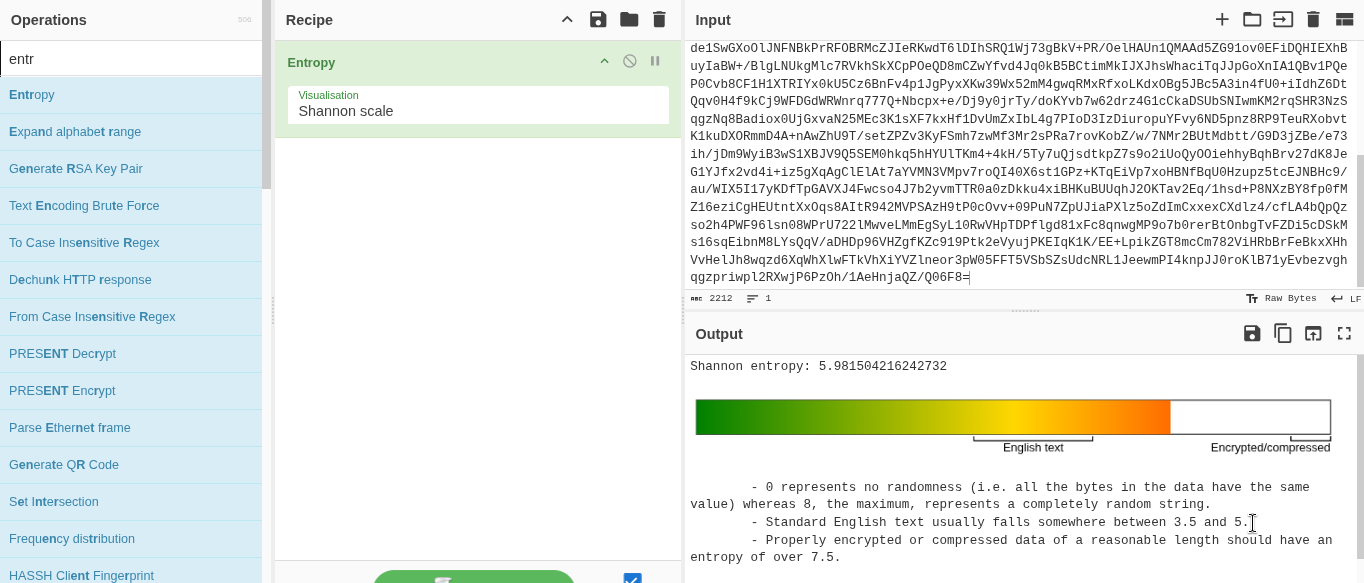Click the operations search field containing 'entr'
The height and width of the screenshot is (583, 1364).
(131, 58)
